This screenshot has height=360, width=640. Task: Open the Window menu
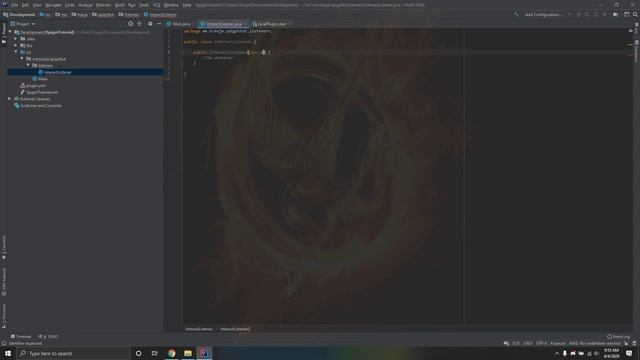pos(171,5)
